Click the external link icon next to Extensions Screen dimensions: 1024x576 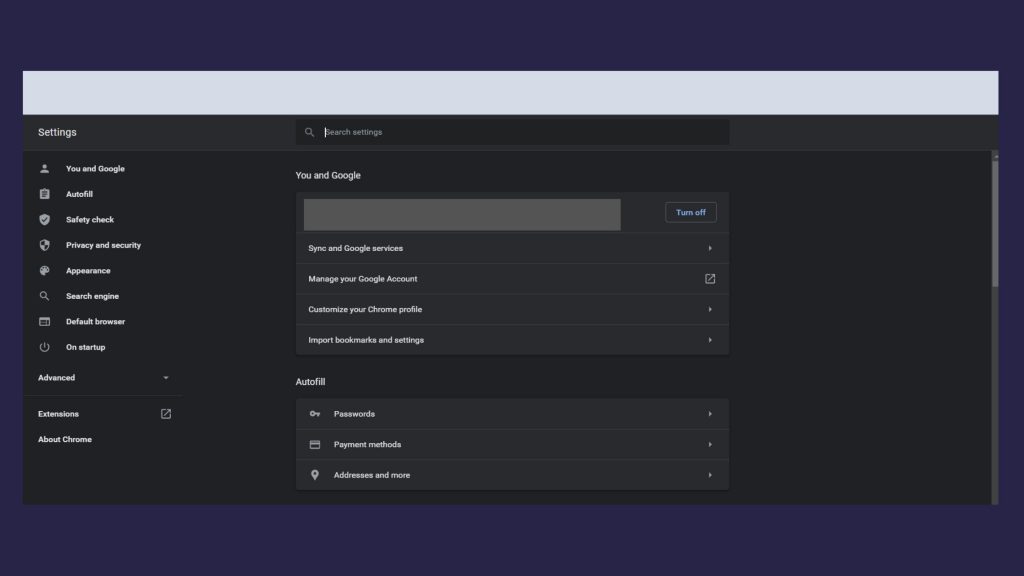click(166, 414)
